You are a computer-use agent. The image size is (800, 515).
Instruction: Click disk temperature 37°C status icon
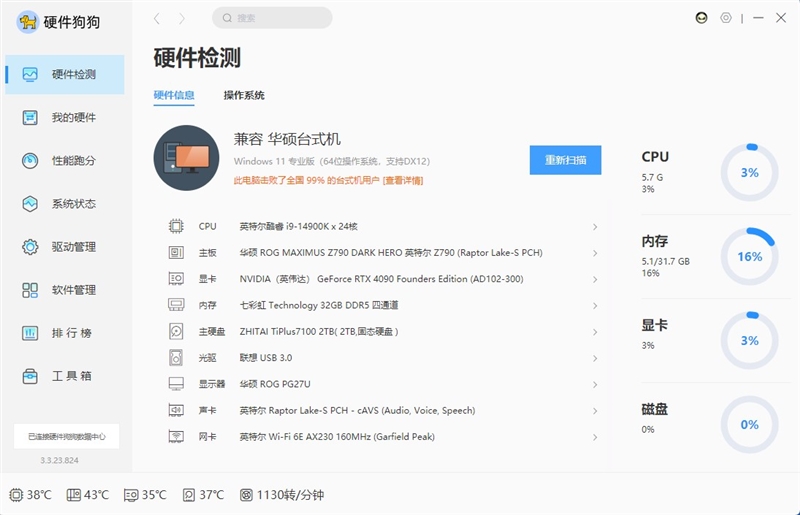click(x=189, y=495)
